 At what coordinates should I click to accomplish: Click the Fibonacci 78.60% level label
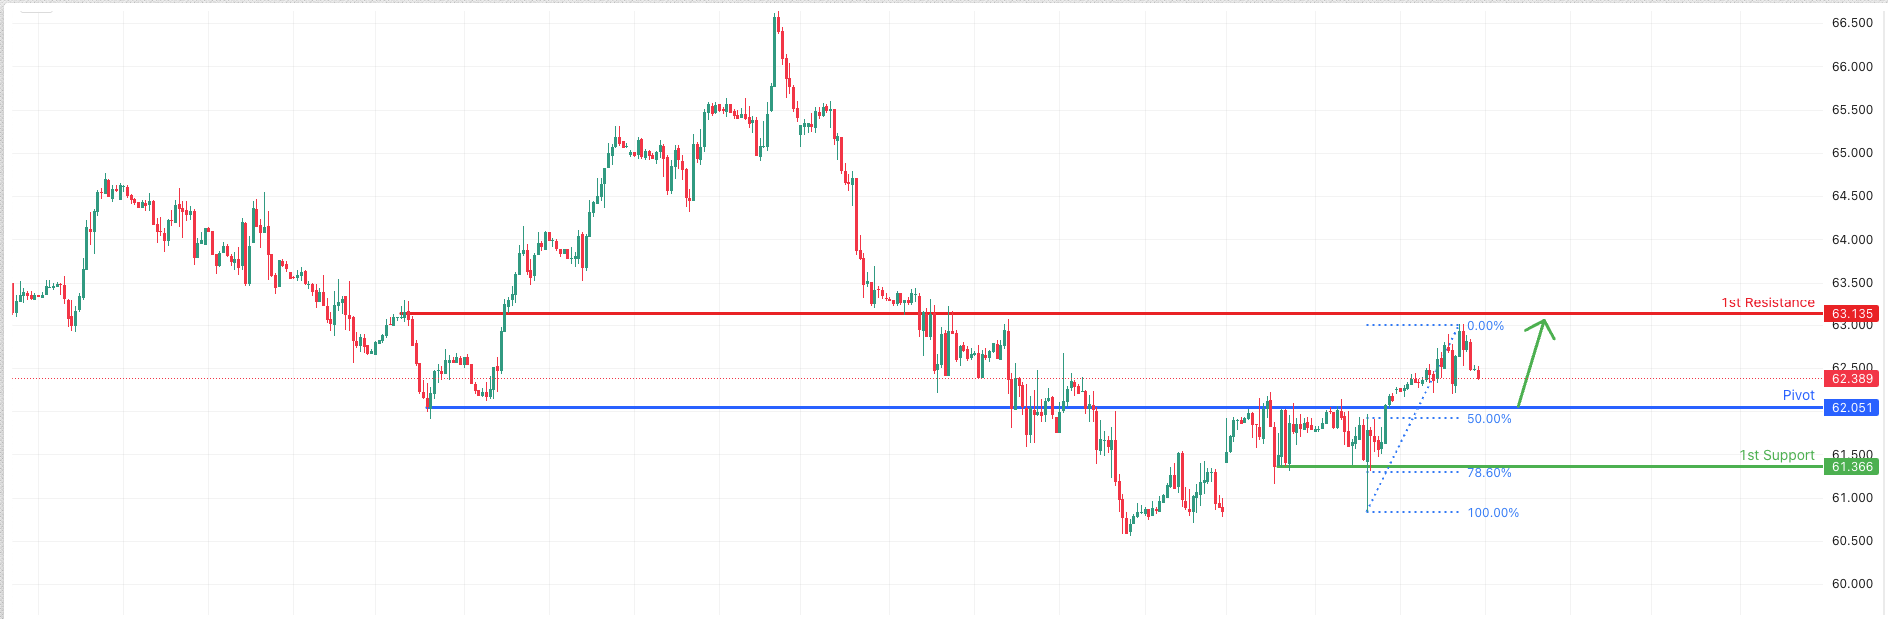[x=1489, y=473]
